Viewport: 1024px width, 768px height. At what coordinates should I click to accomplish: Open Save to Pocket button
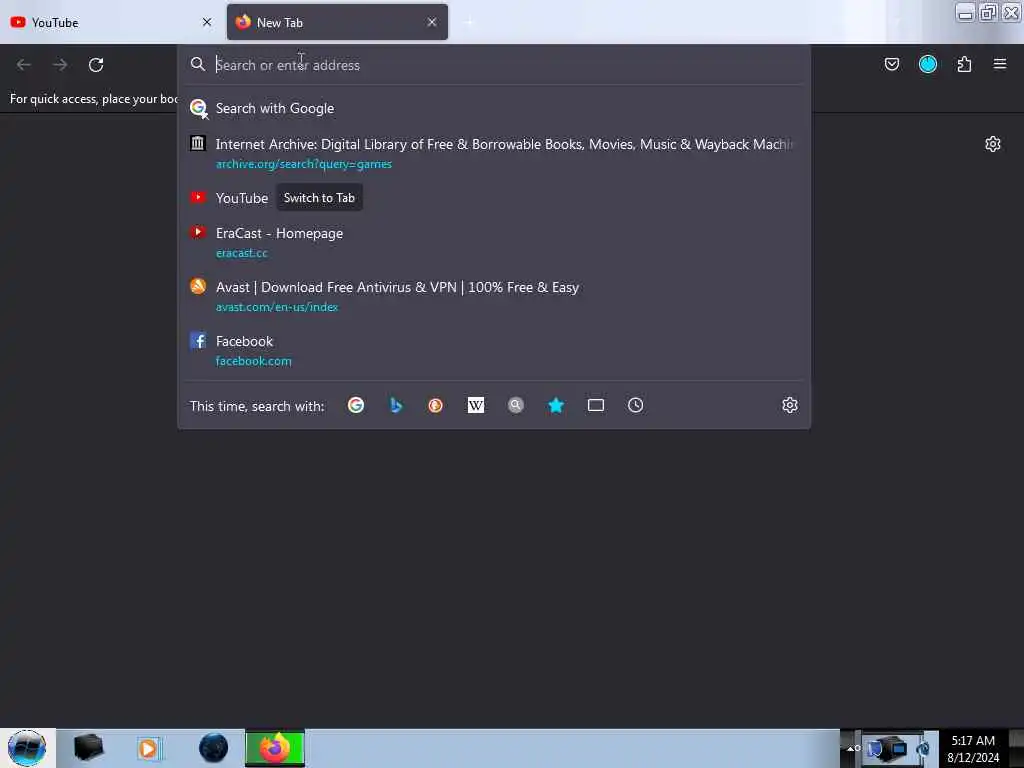point(891,64)
